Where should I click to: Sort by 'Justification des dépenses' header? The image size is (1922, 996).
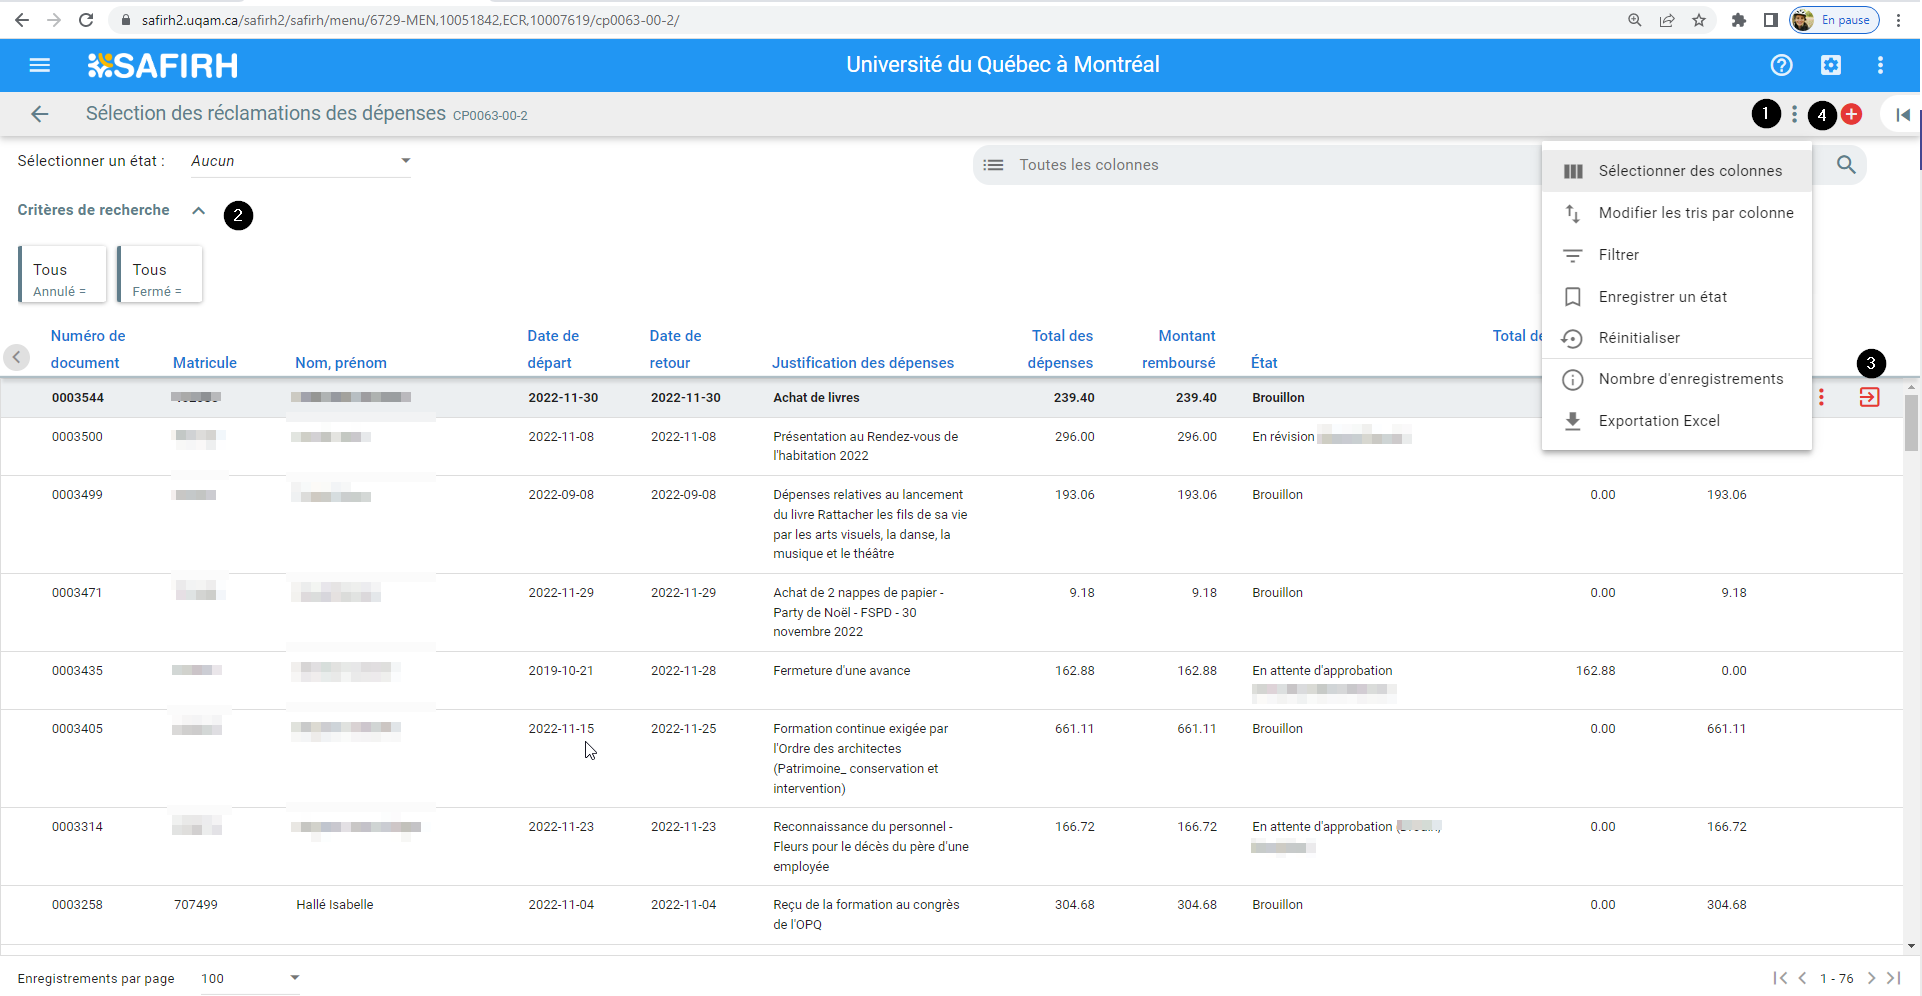click(x=863, y=363)
